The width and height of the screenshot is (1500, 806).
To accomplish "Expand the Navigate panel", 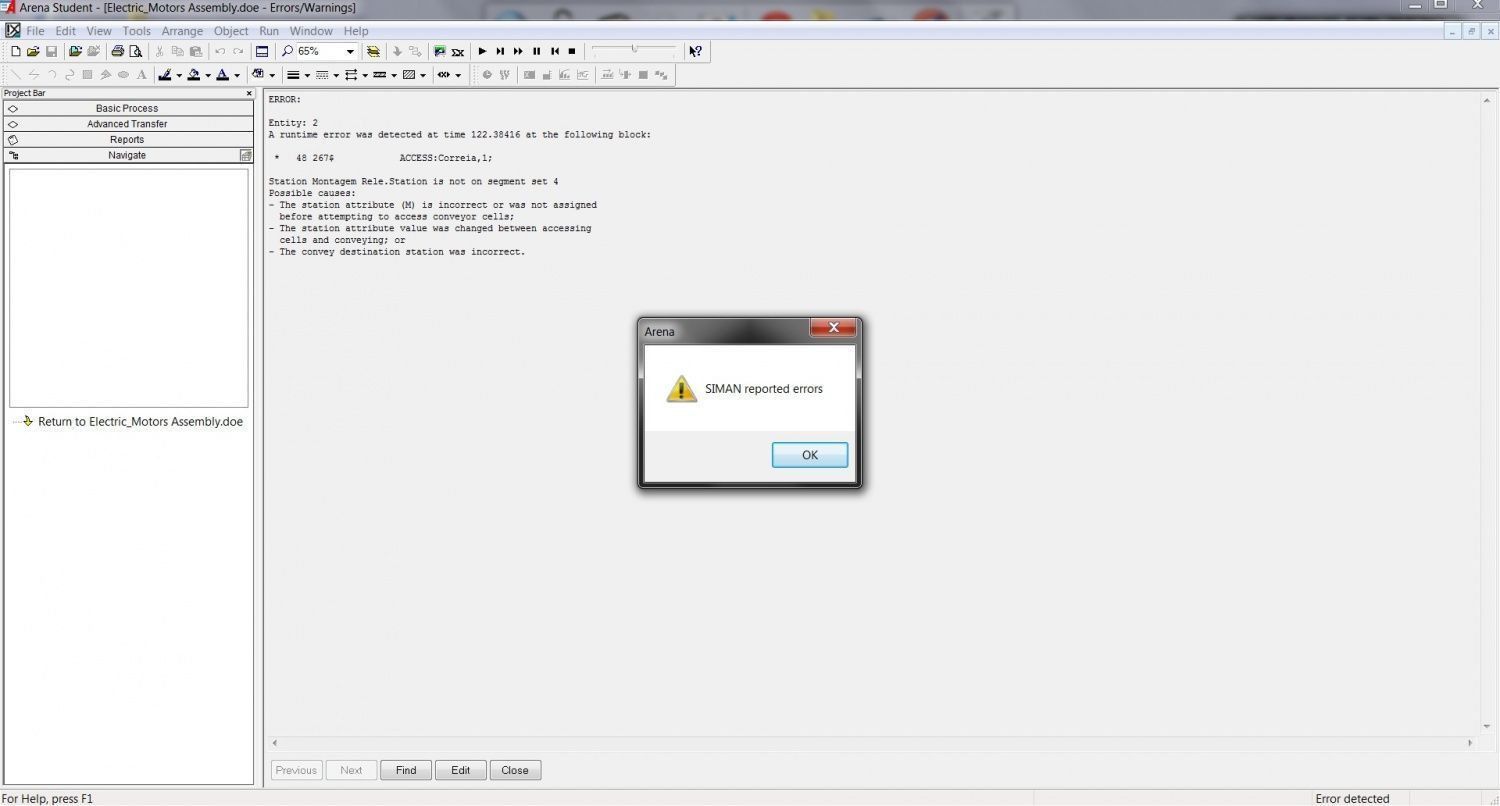I will (x=128, y=155).
